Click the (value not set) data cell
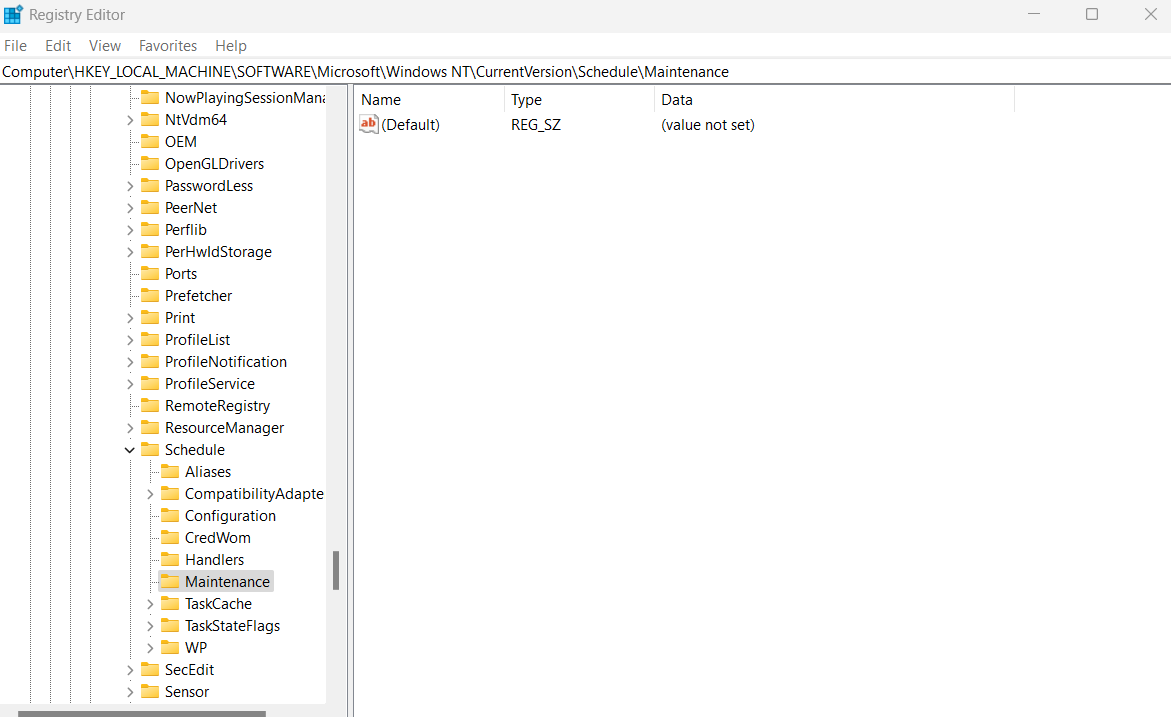The width and height of the screenshot is (1171, 717). (x=707, y=125)
